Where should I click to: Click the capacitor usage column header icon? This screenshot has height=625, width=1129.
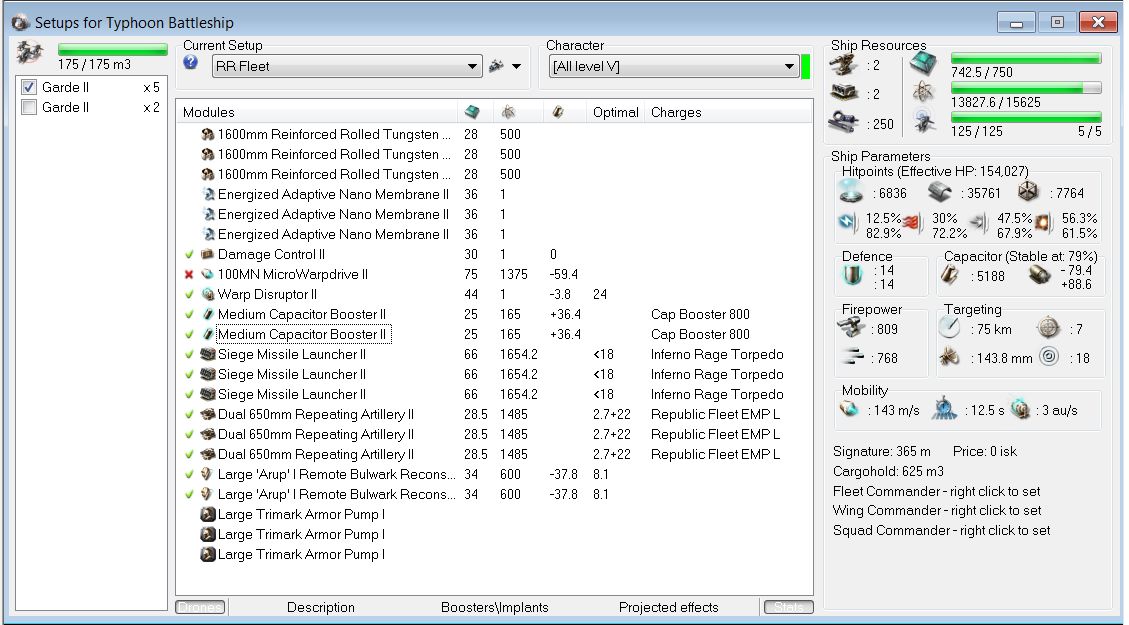coord(557,112)
